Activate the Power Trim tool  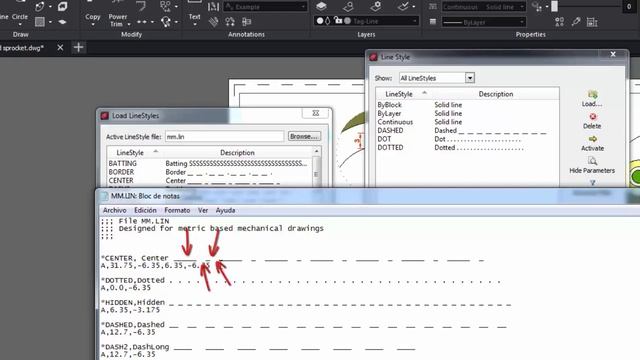(x=118, y=20)
